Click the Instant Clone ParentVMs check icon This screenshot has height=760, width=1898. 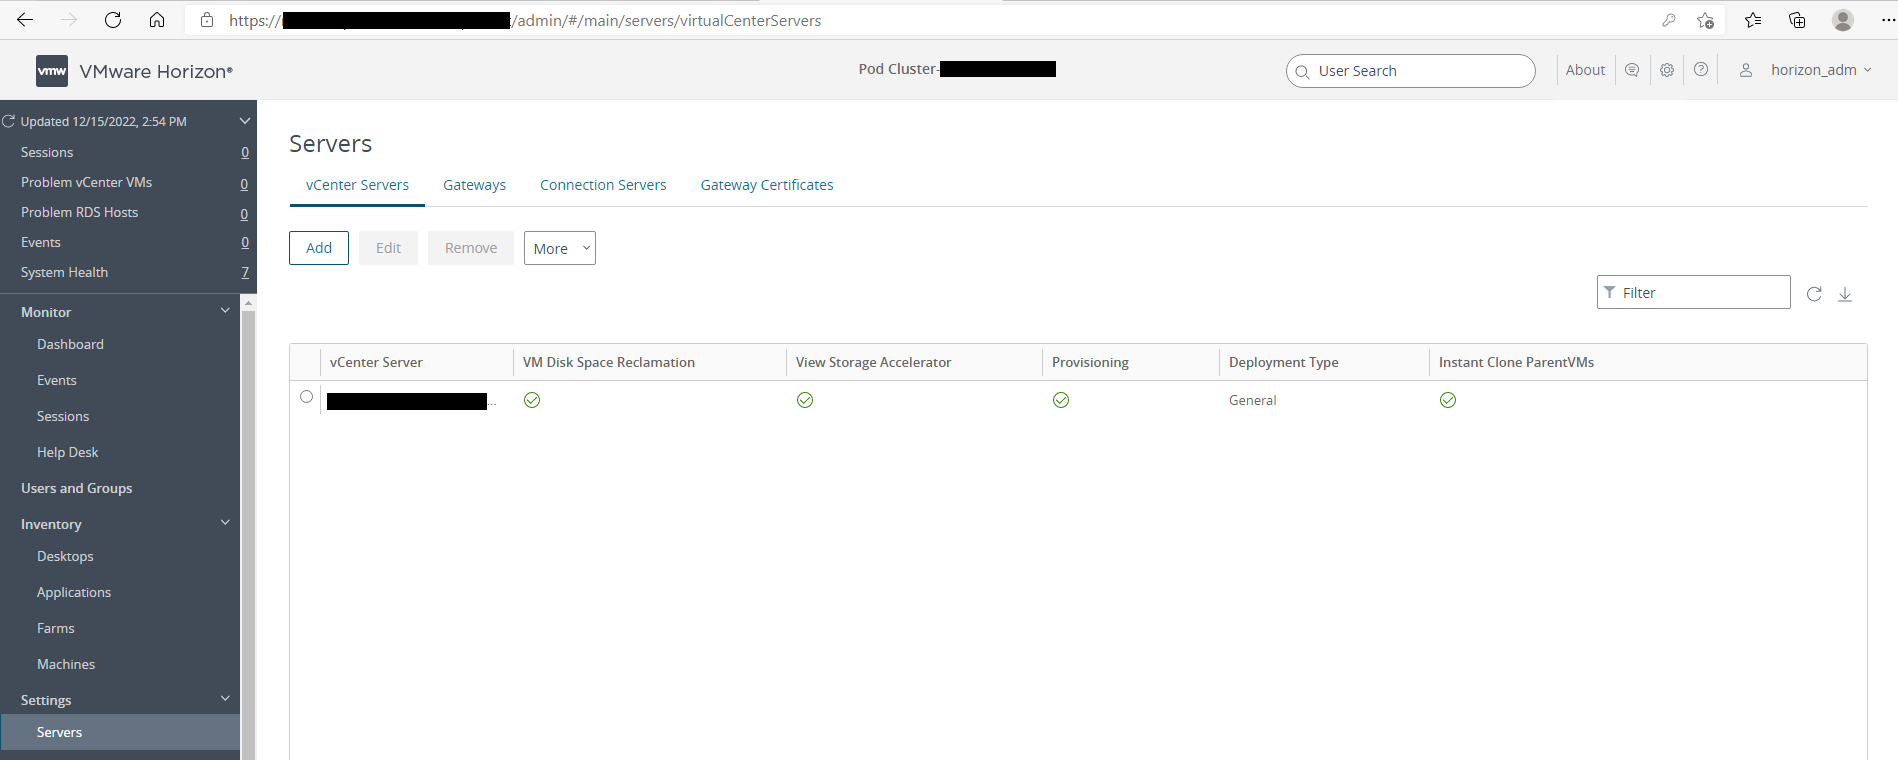pos(1448,400)
